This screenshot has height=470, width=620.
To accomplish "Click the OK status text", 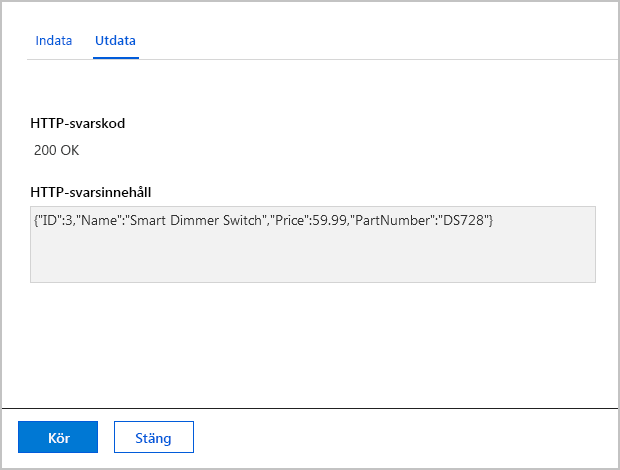I will [x=68, y=151].
